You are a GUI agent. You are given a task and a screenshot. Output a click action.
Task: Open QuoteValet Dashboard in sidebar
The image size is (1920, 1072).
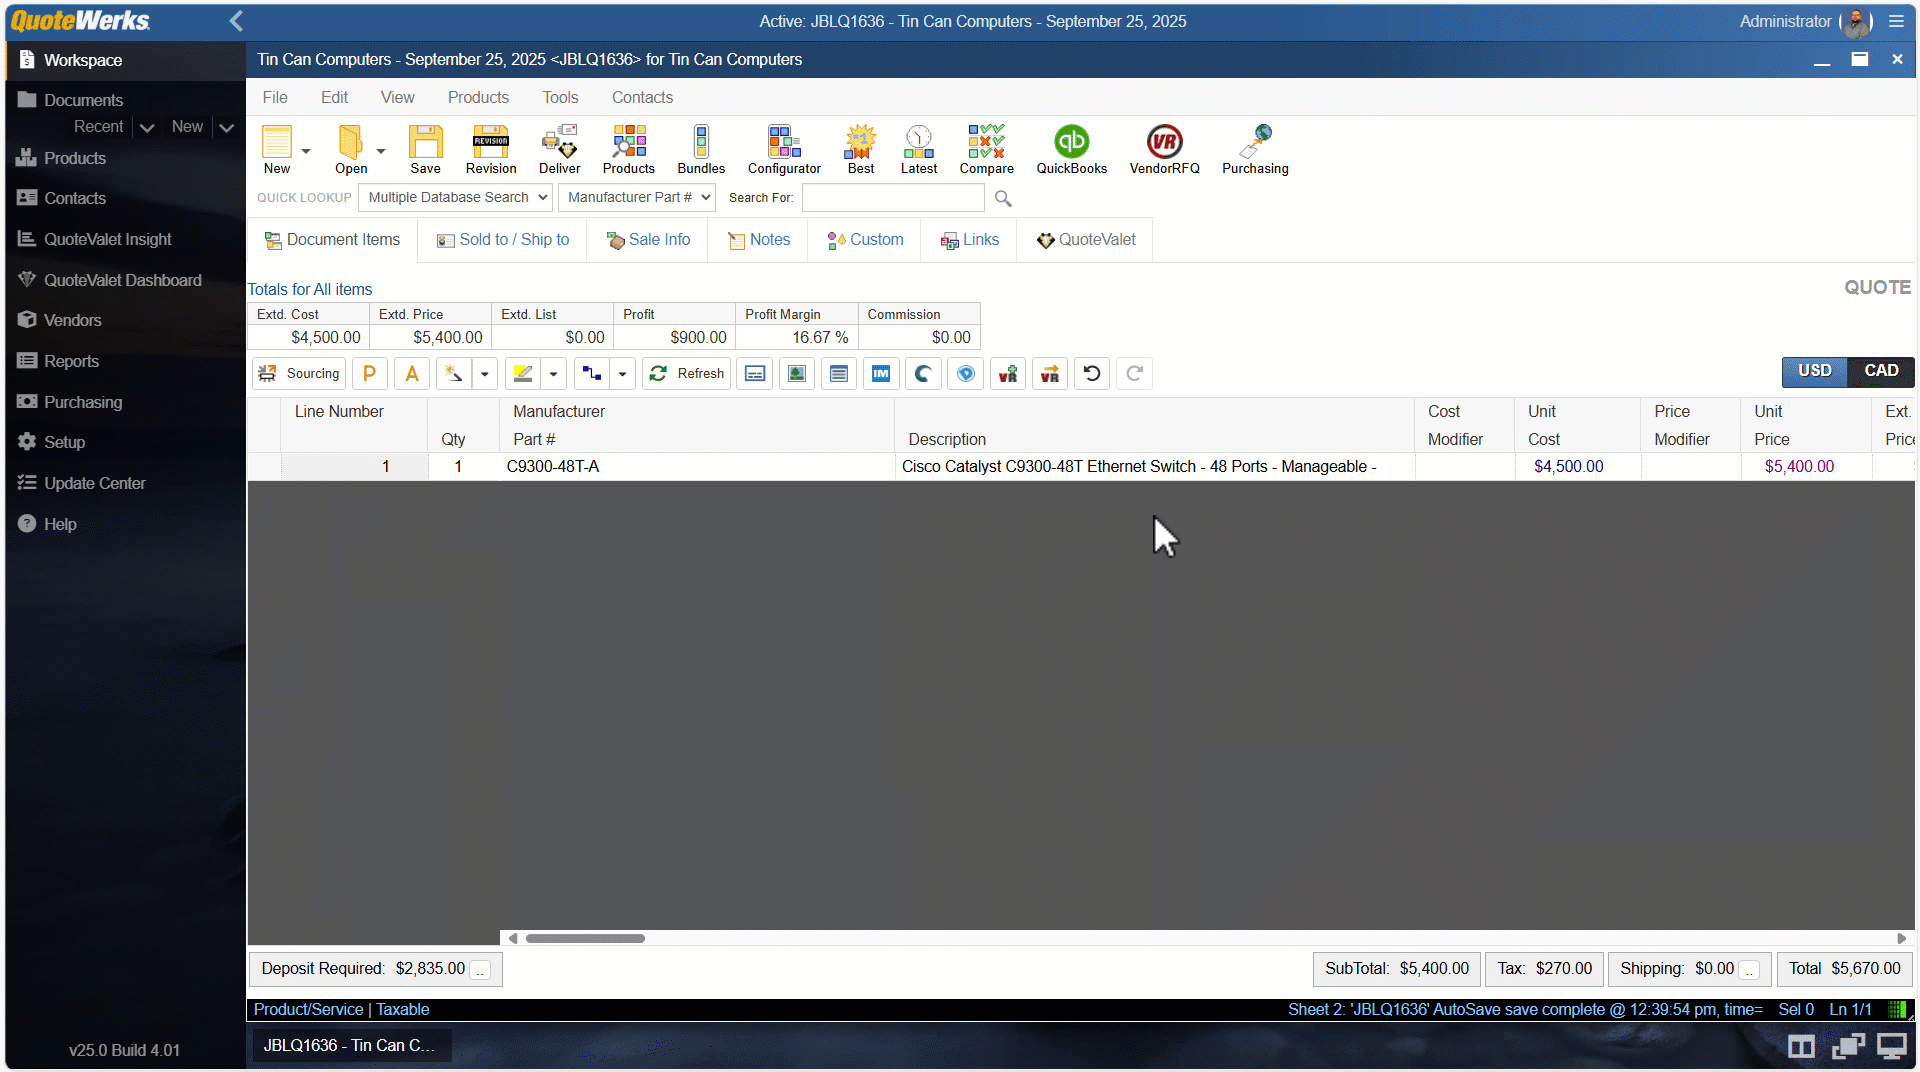pos(122,281)
